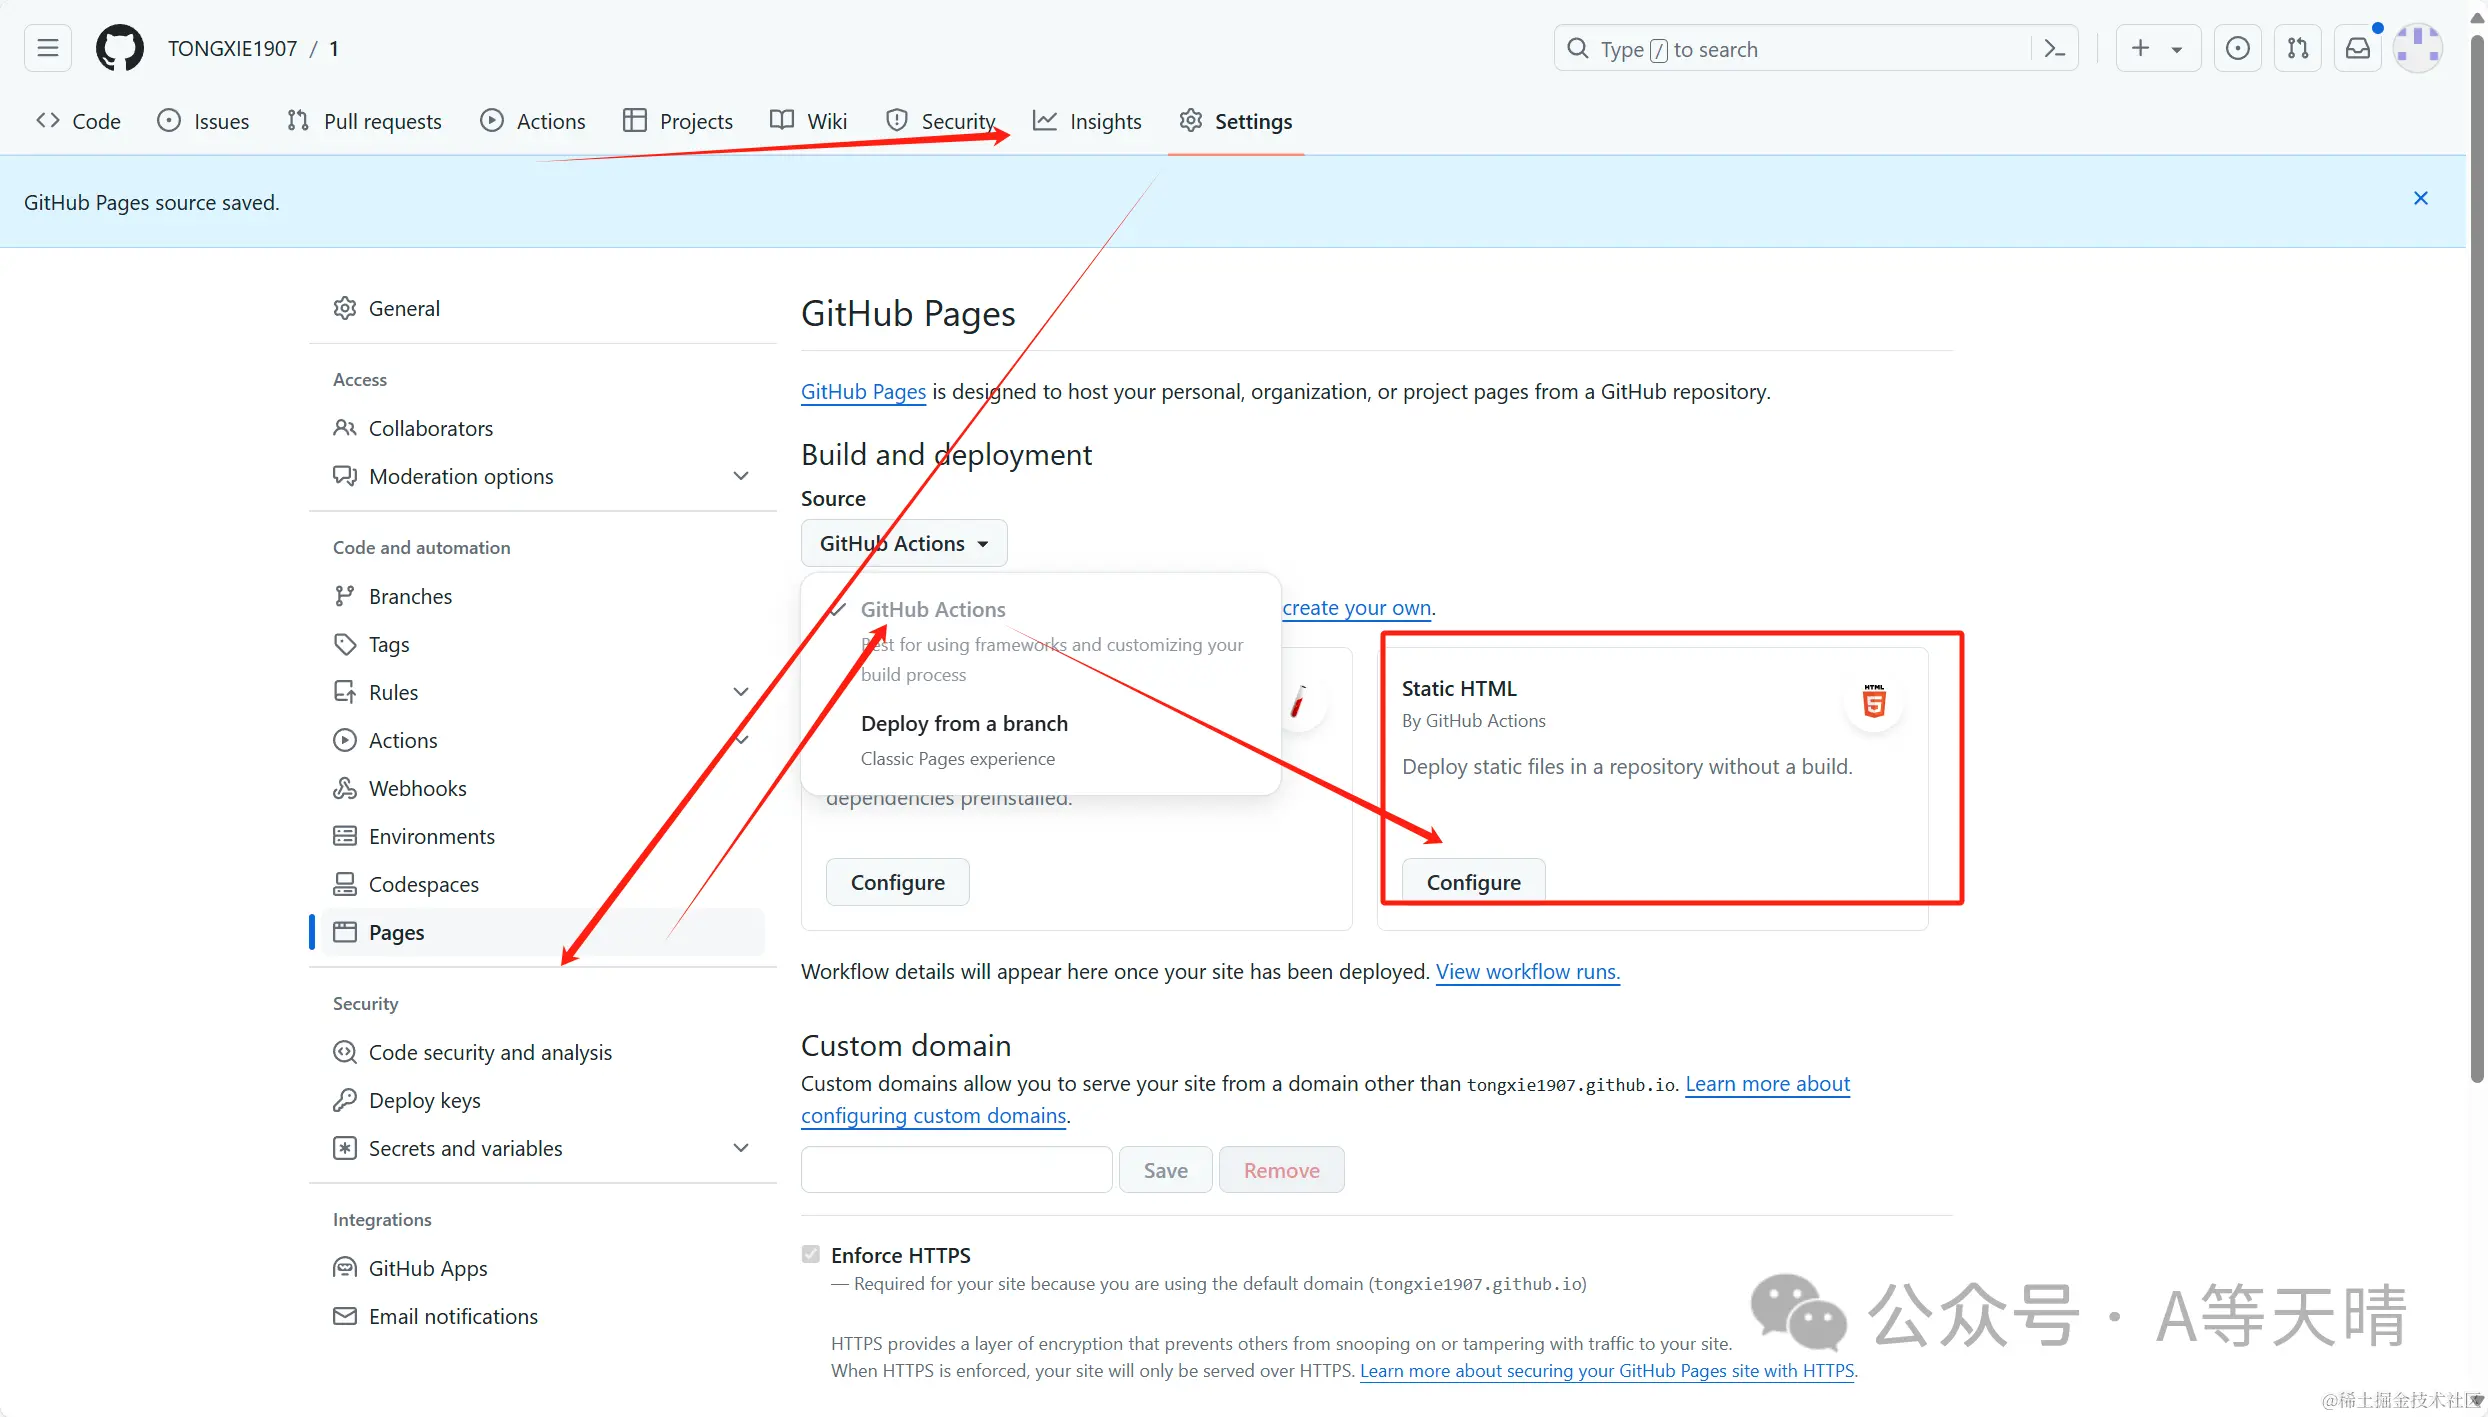Screen dimensions: 2488x1417
Task: Click Configure under Static HTML
Action: click(1473, 882)
